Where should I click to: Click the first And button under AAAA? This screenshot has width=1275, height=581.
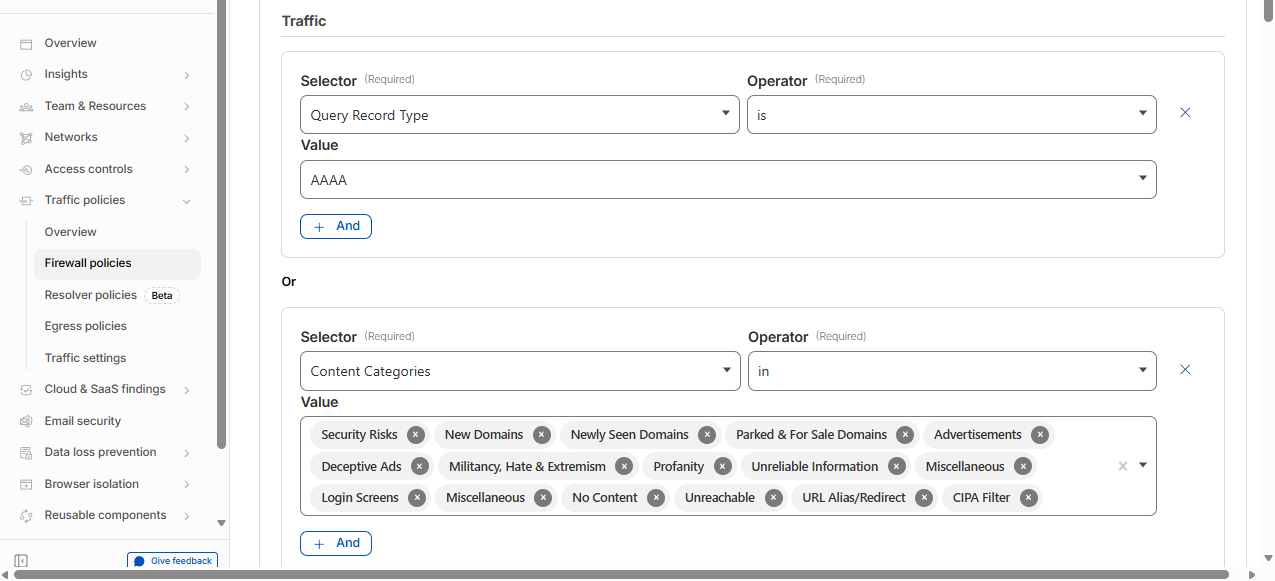click(x=336, y=227)
